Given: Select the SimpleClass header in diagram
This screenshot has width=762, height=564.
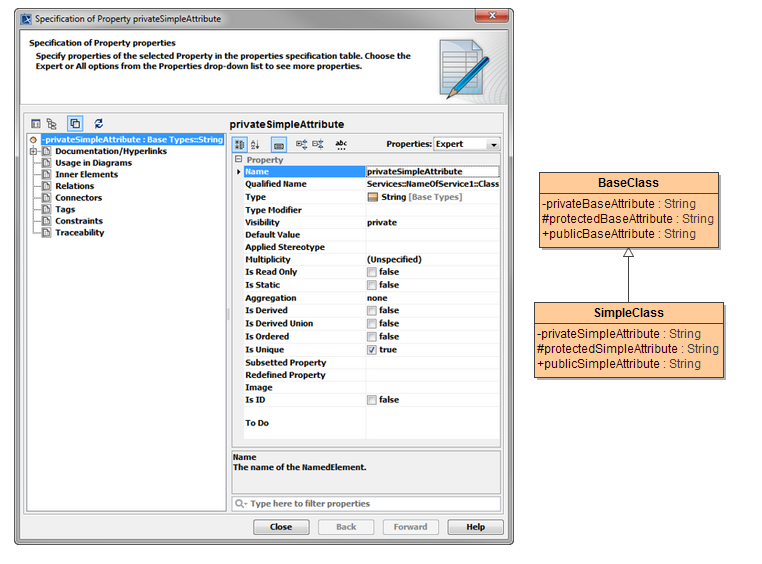Looking at the screenshot, I should coord(629,313).
